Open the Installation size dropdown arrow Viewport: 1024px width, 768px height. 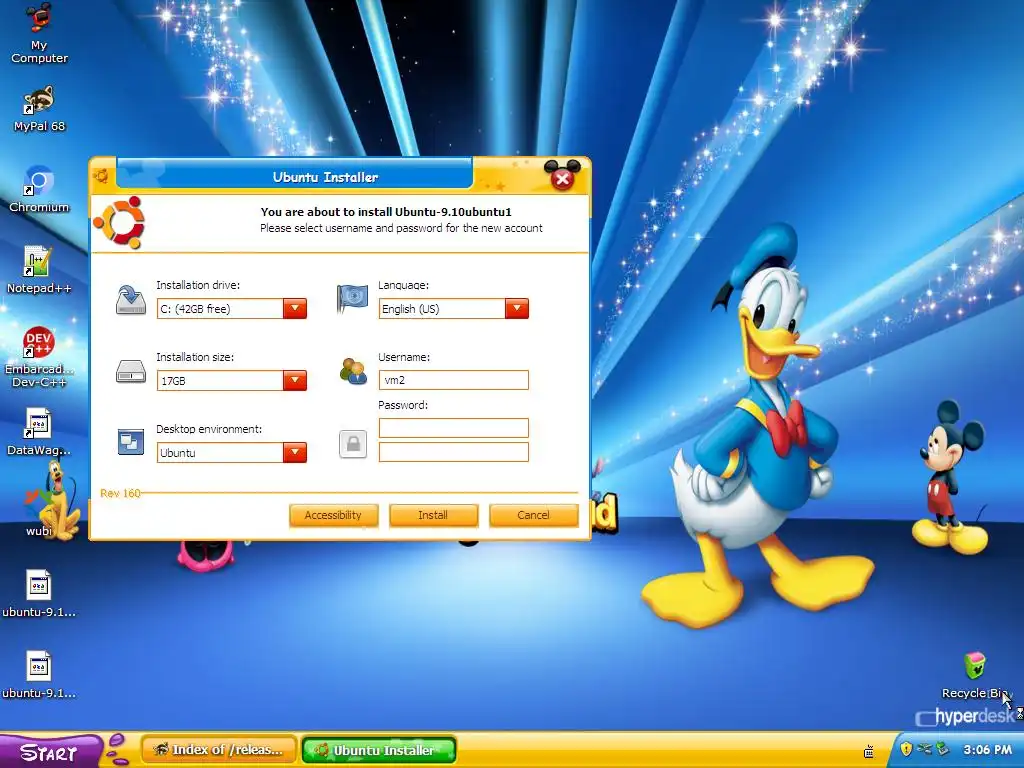click(x=295, y=380)
